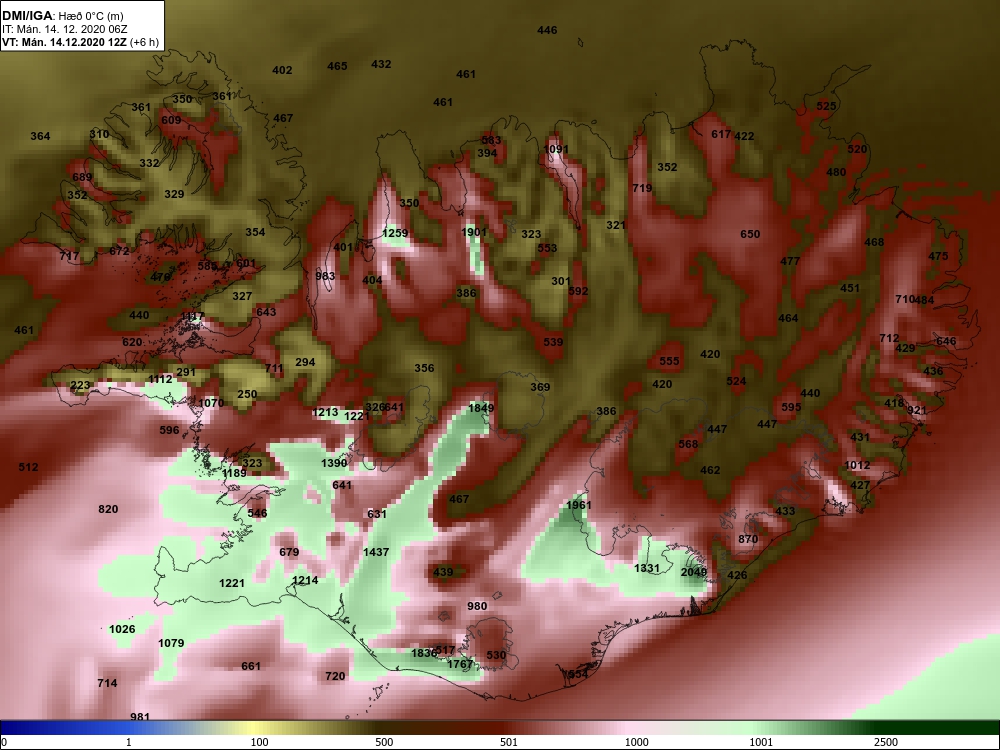Select the map value 1079
The height and width of the screenshot is (750, 1000).
pos(171,643)
